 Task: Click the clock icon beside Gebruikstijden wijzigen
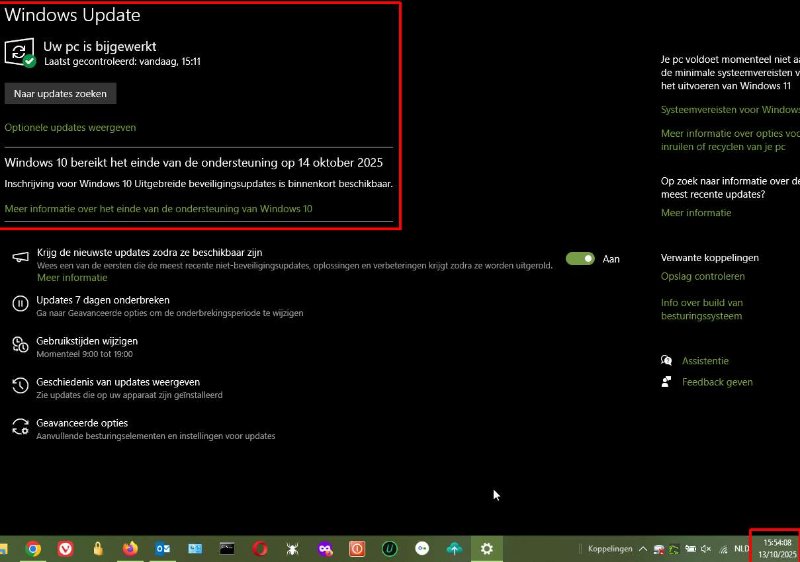coord(20,345)
